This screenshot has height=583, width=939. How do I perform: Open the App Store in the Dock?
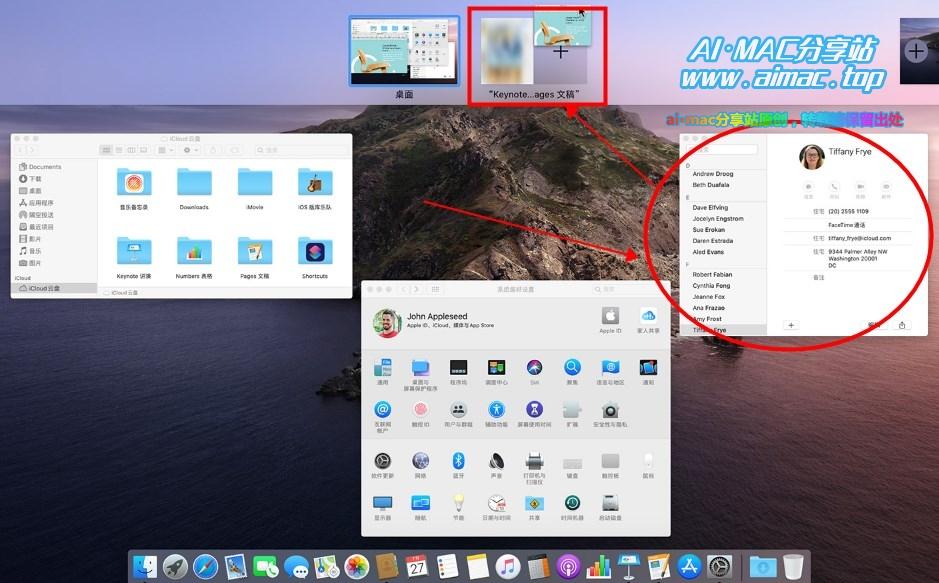(689, 566)
